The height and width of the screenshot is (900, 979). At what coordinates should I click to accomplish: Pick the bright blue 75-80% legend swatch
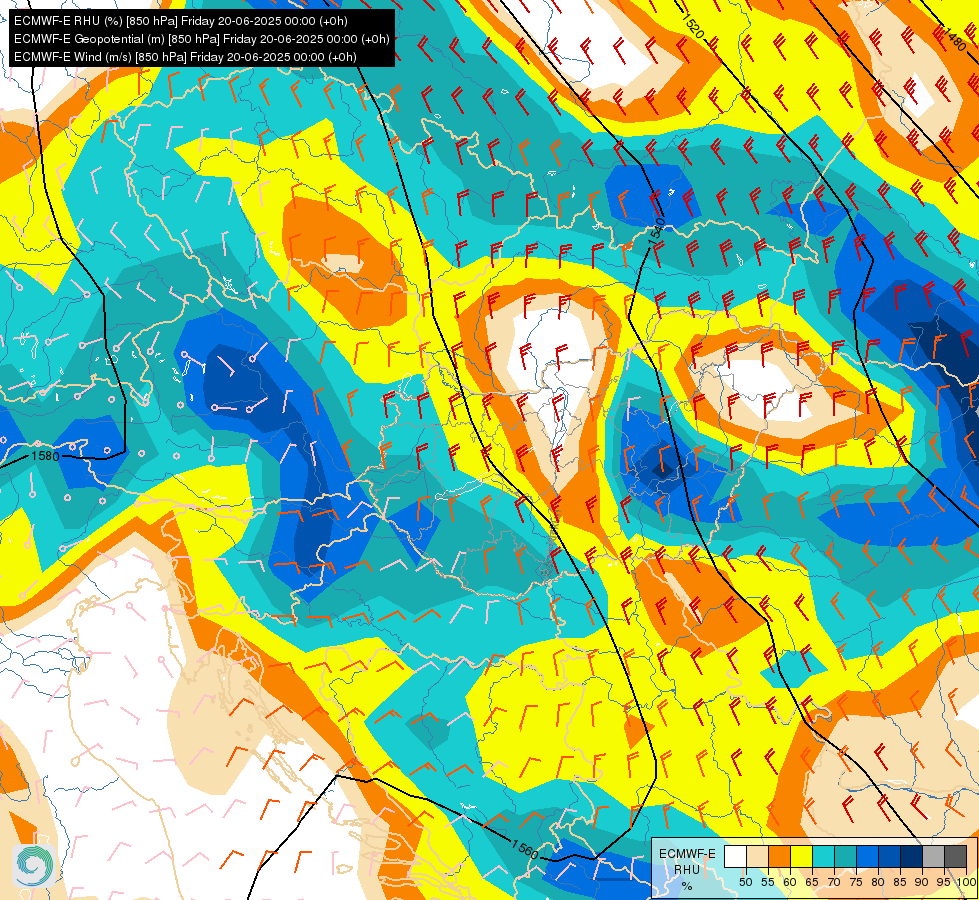[x=867, y=857]
